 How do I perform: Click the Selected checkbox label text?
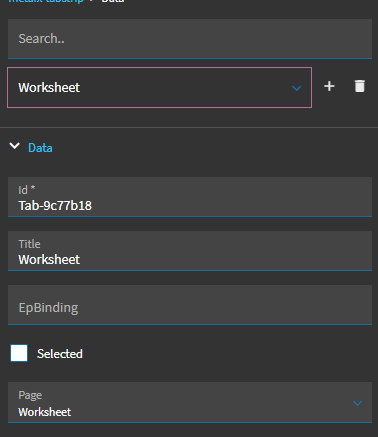[60, 354]
